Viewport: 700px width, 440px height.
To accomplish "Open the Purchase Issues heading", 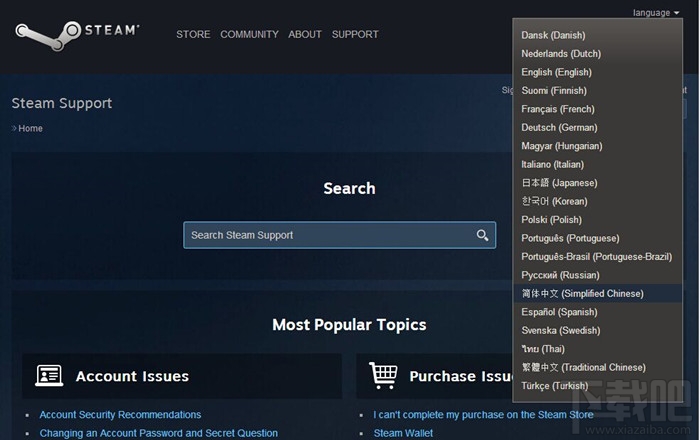I will 461,376.
